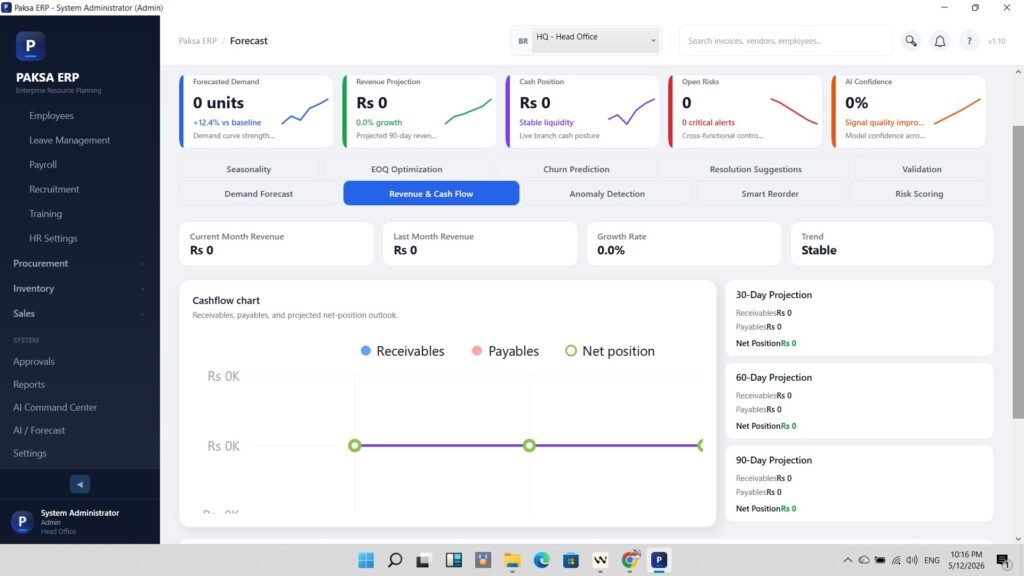Open the Cash Position card
Screen dimensions: 1024x576
[583, 111]
